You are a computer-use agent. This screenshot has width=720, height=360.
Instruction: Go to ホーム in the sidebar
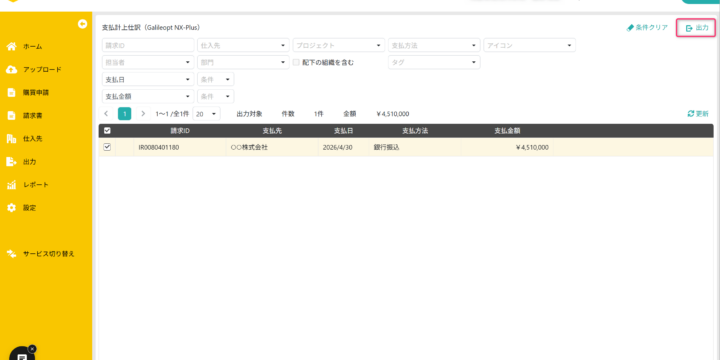coord(33,46)
